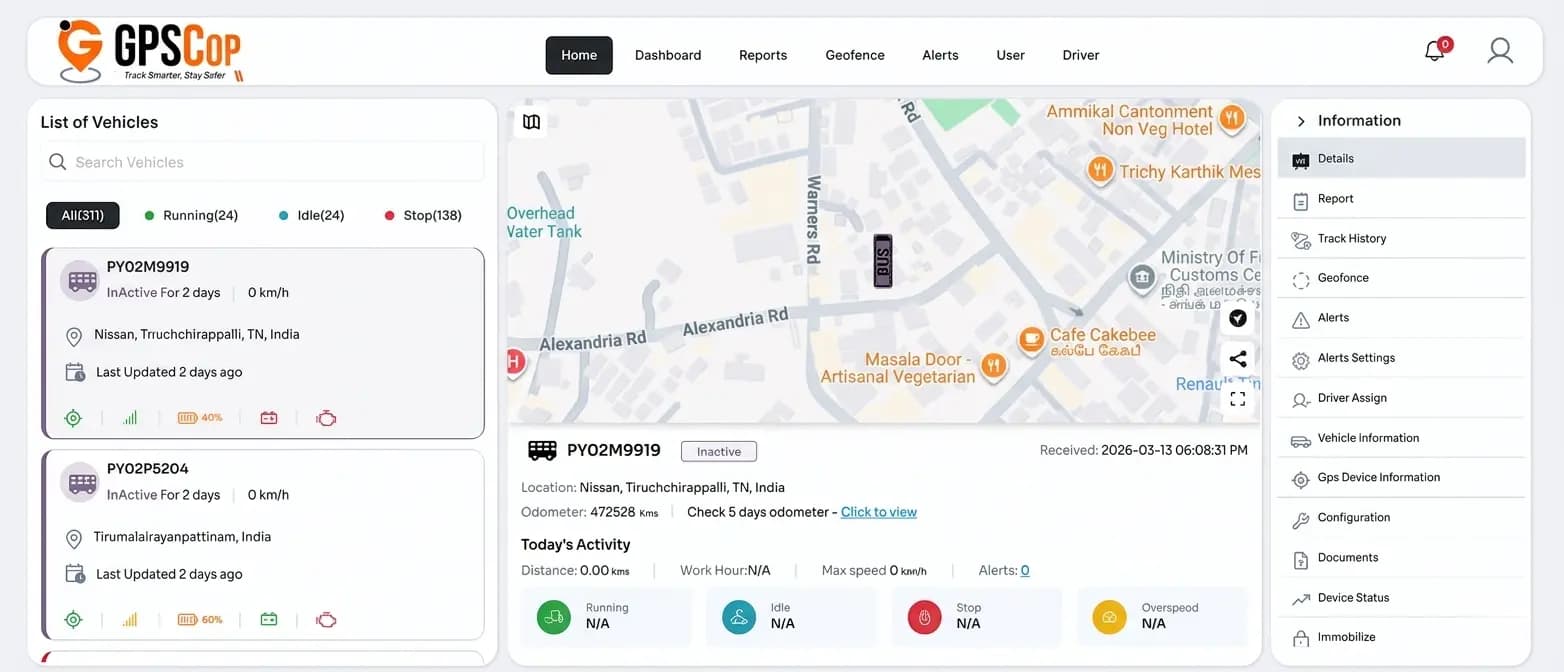This screenshot has height=672, width=1564.
Task: Toggle the map layers icon
Action: [531, 122]
